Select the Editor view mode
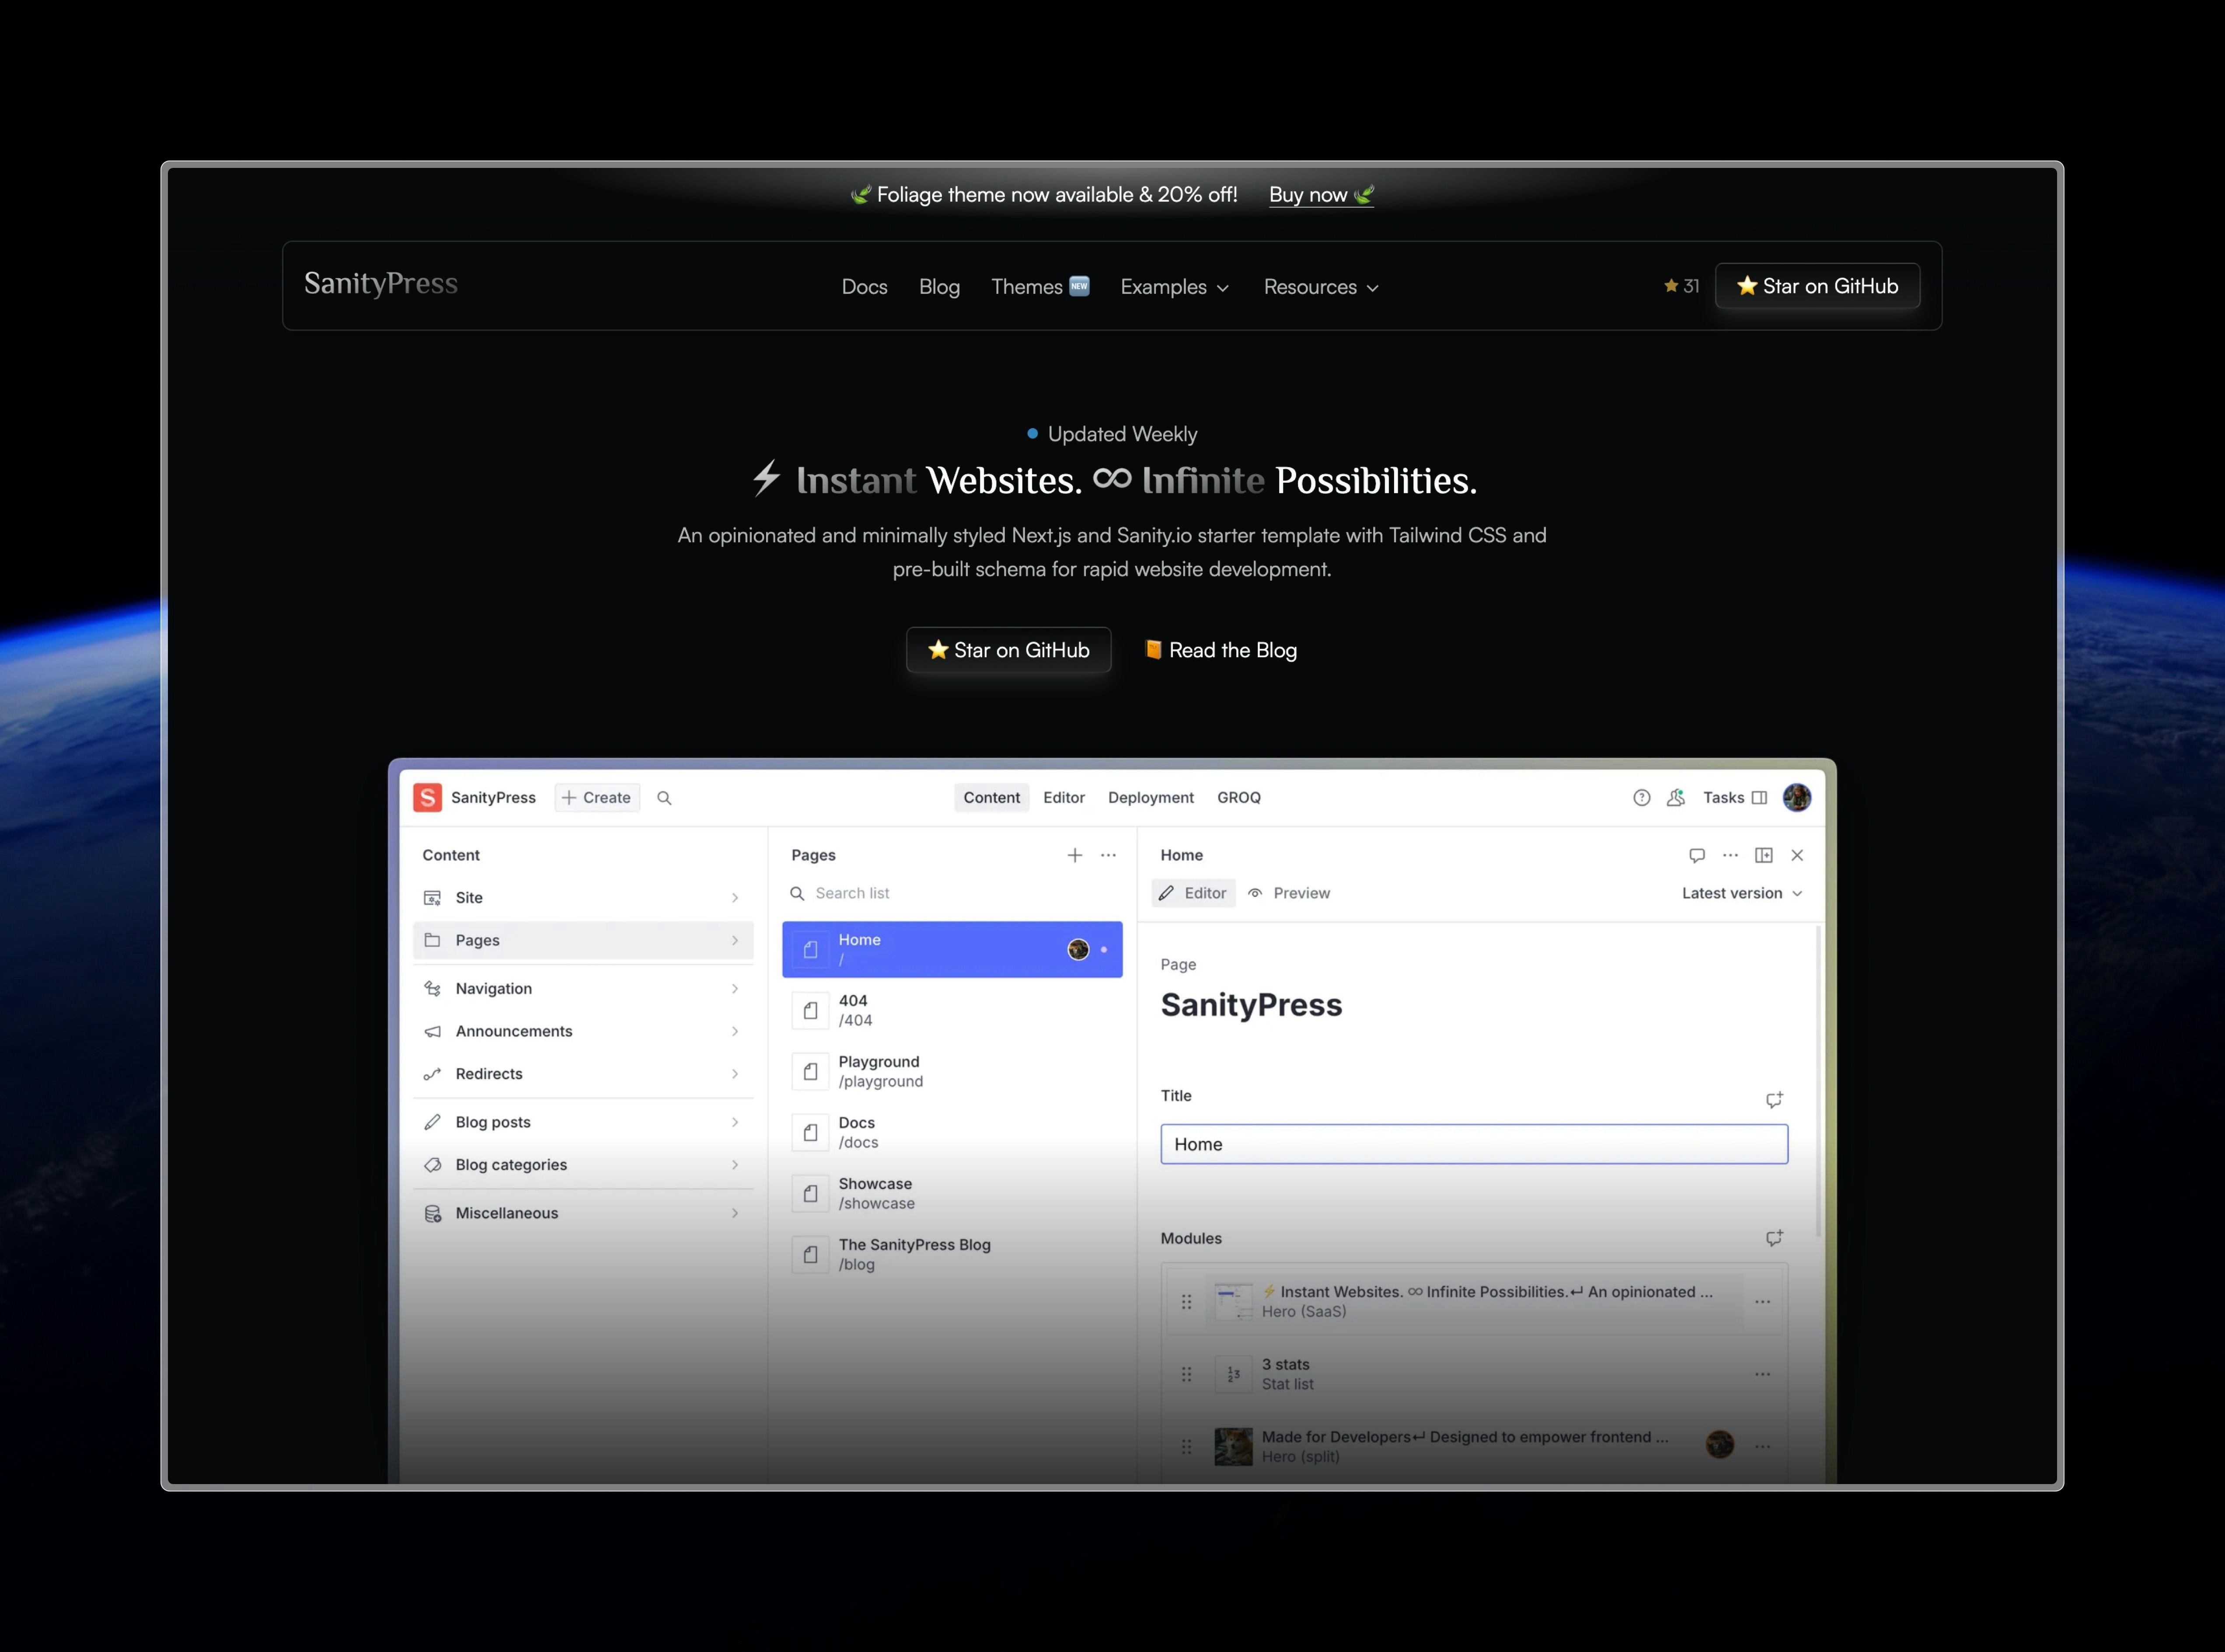2225x1652 pixels. [x=1194, y=893]
